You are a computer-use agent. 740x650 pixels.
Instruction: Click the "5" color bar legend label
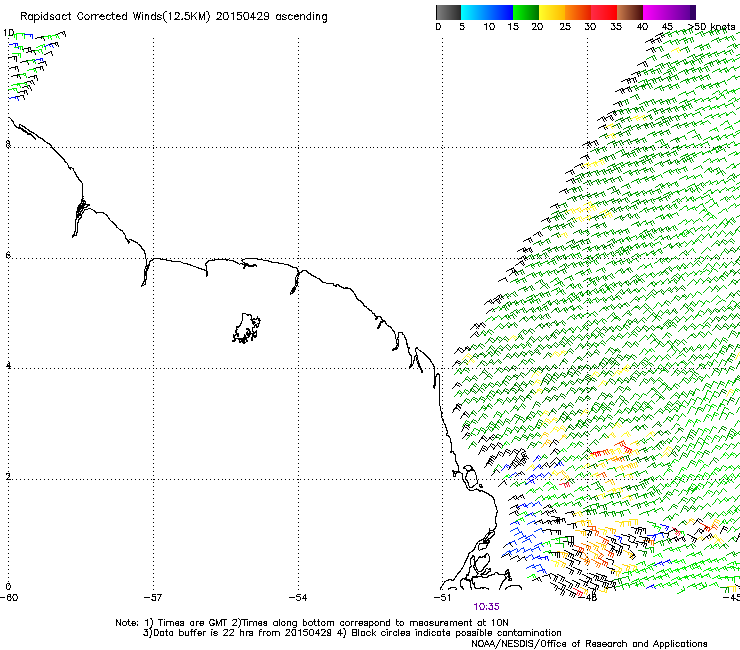(462, 27)
